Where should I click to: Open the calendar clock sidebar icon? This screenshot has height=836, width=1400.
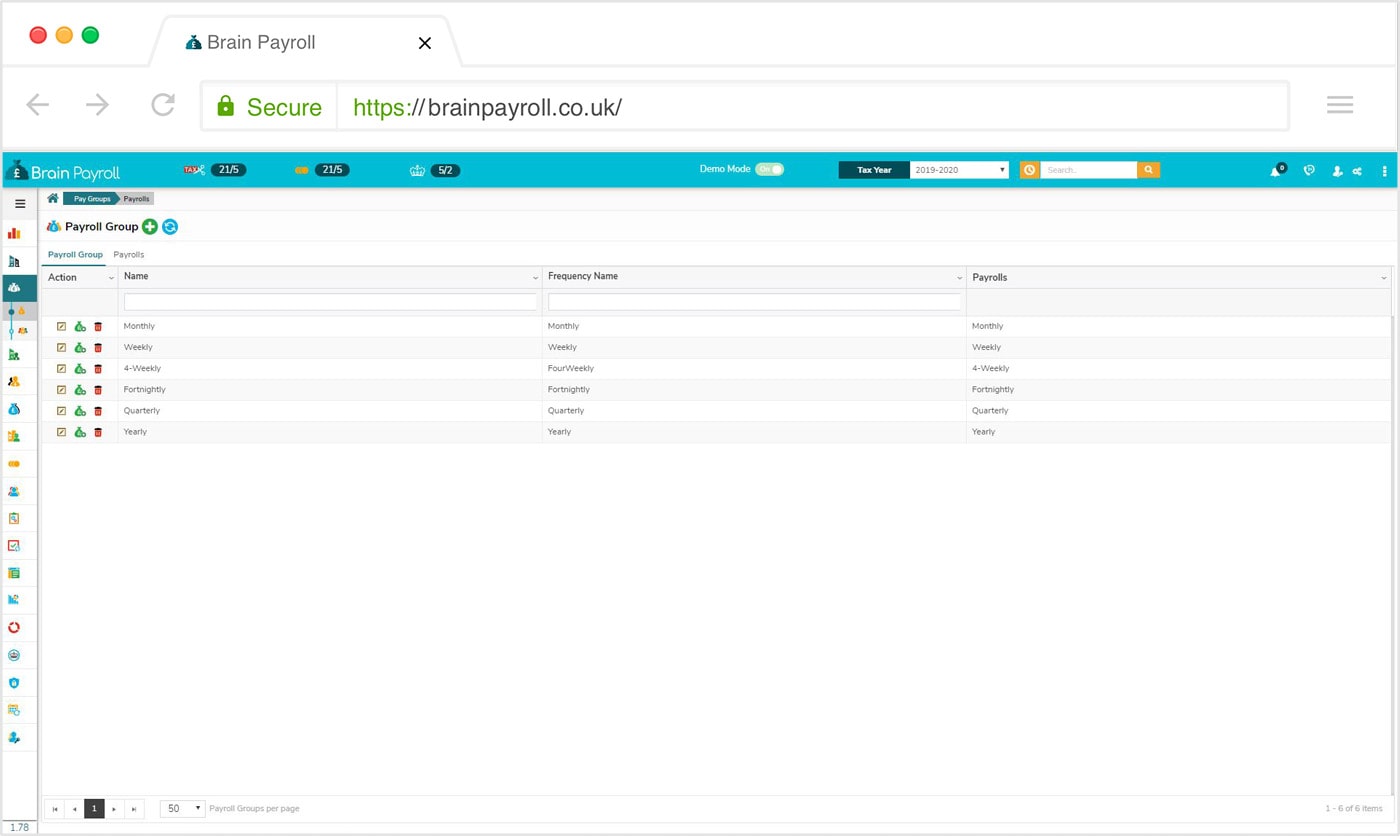14,710
